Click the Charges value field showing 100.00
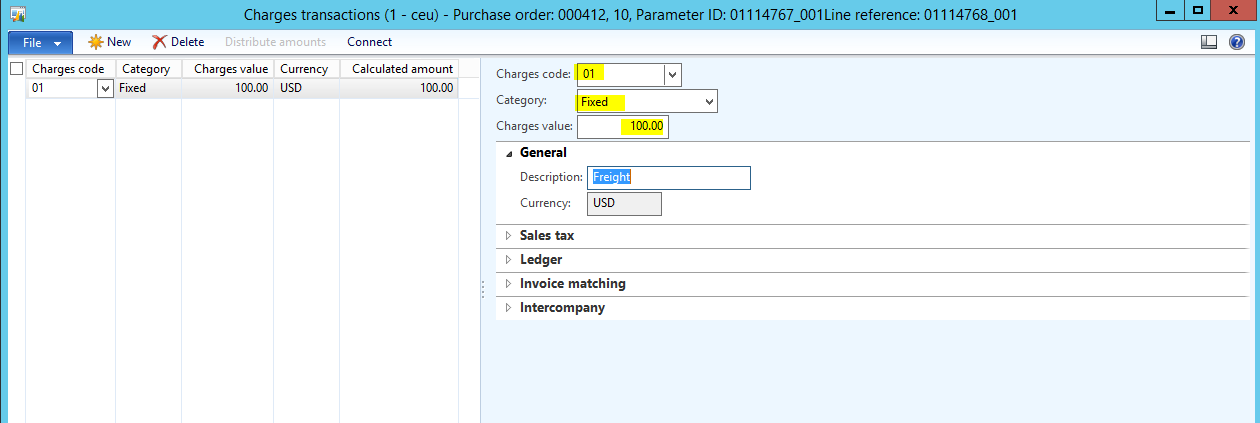The height and width of the screenshot is (423, 1260). point(623,127)
